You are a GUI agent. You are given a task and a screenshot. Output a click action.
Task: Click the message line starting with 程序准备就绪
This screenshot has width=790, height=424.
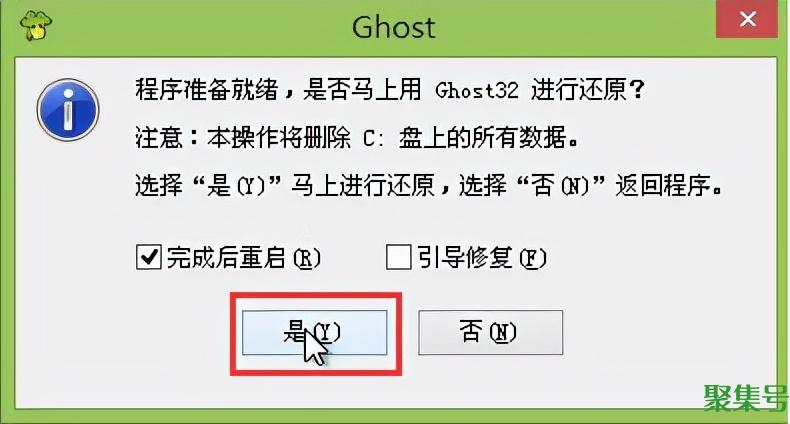(x=389, y=90)
